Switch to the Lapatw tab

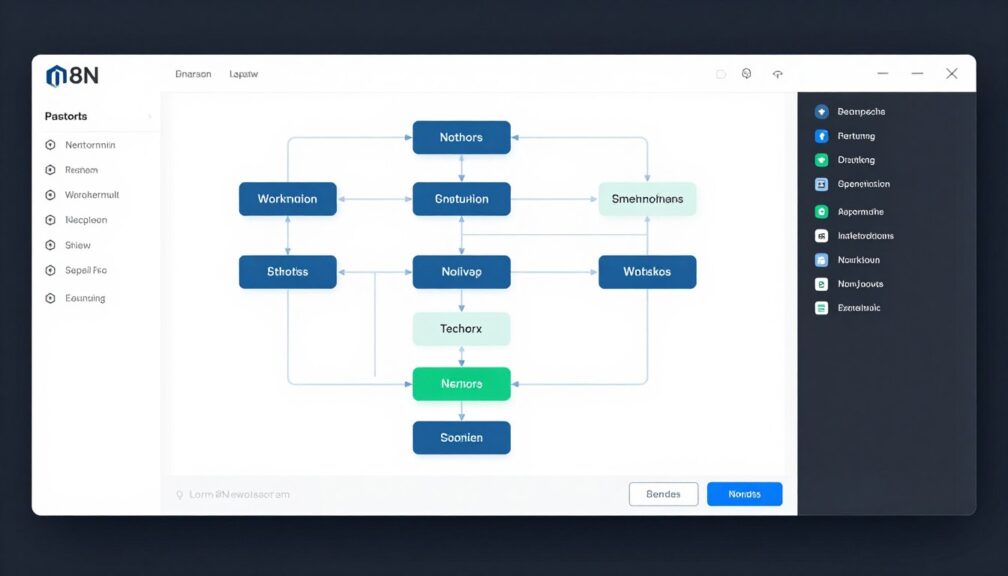pos(244,73)
